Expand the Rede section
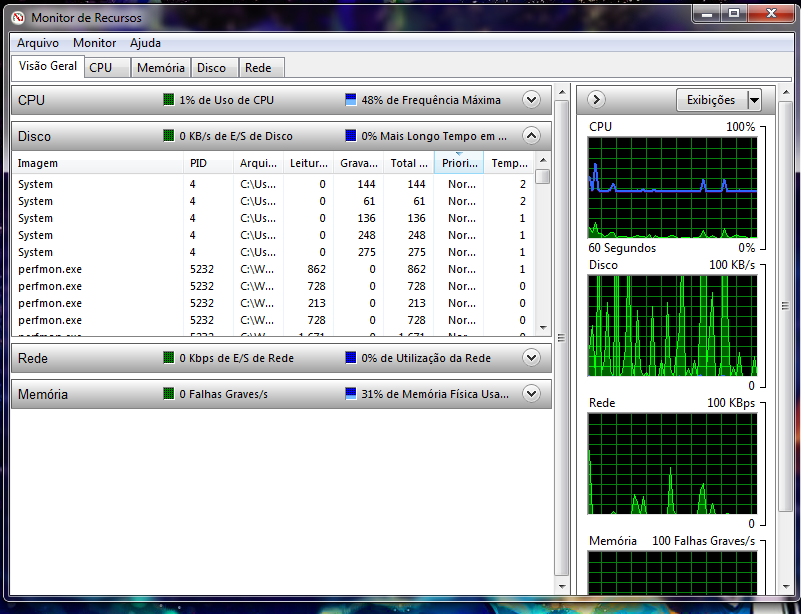Viewport: 801px width, 614px height. point(531,358)
